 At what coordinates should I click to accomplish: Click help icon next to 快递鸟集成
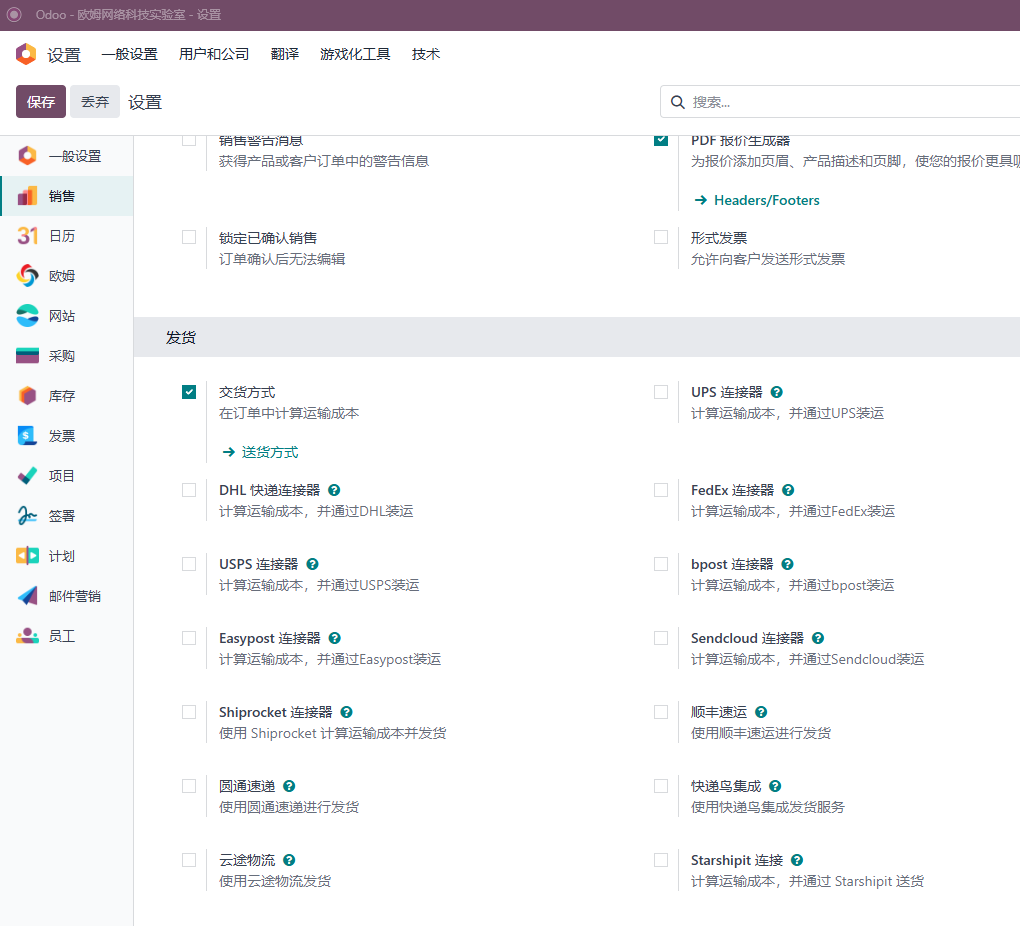(x=775, y=786)
